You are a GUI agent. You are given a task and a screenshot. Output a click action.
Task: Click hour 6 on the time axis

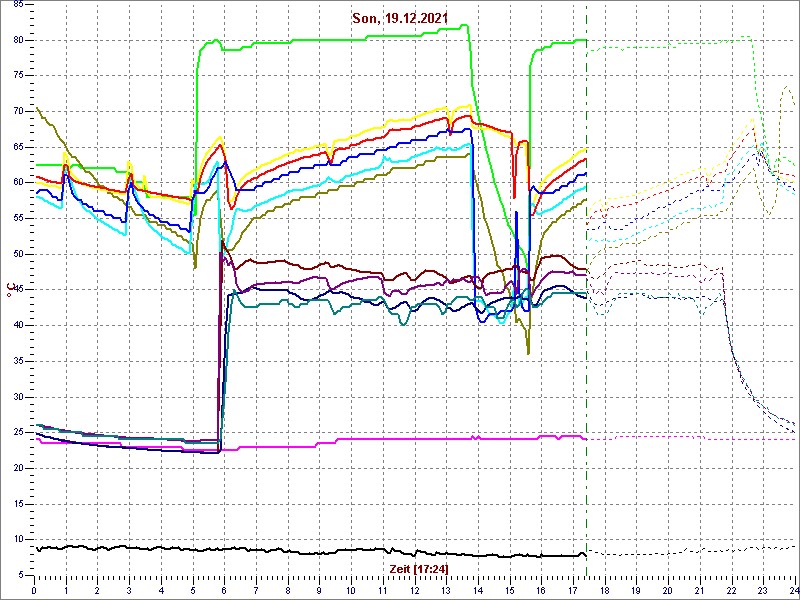[225, 589]
